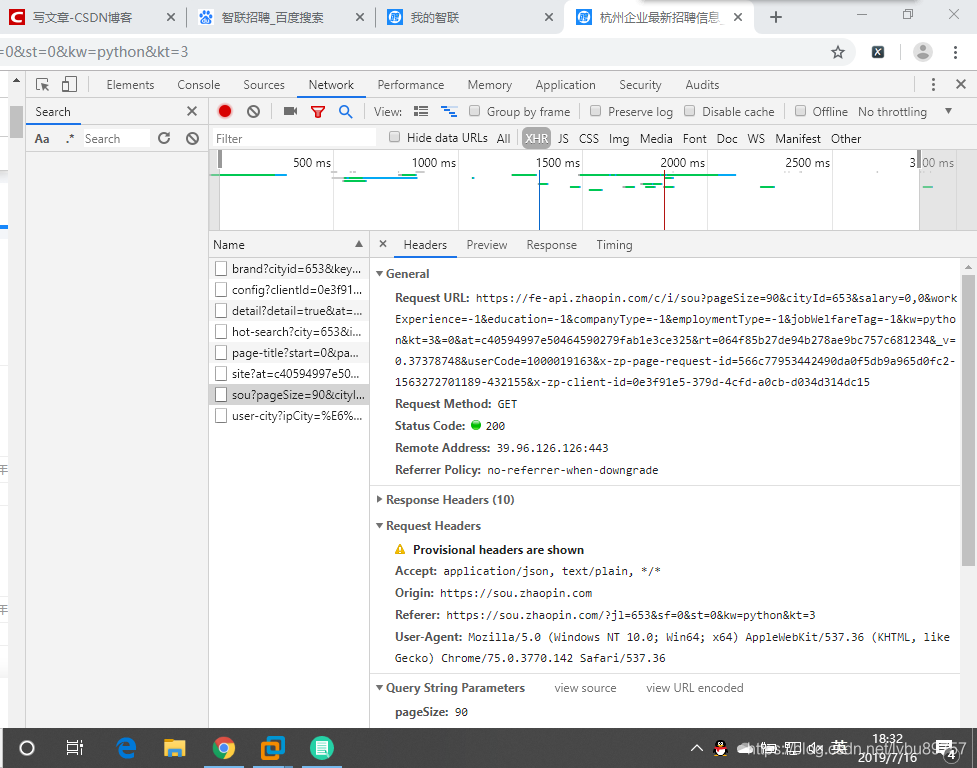Open Cortana search circle on taskbar

(x=27, y=747)
